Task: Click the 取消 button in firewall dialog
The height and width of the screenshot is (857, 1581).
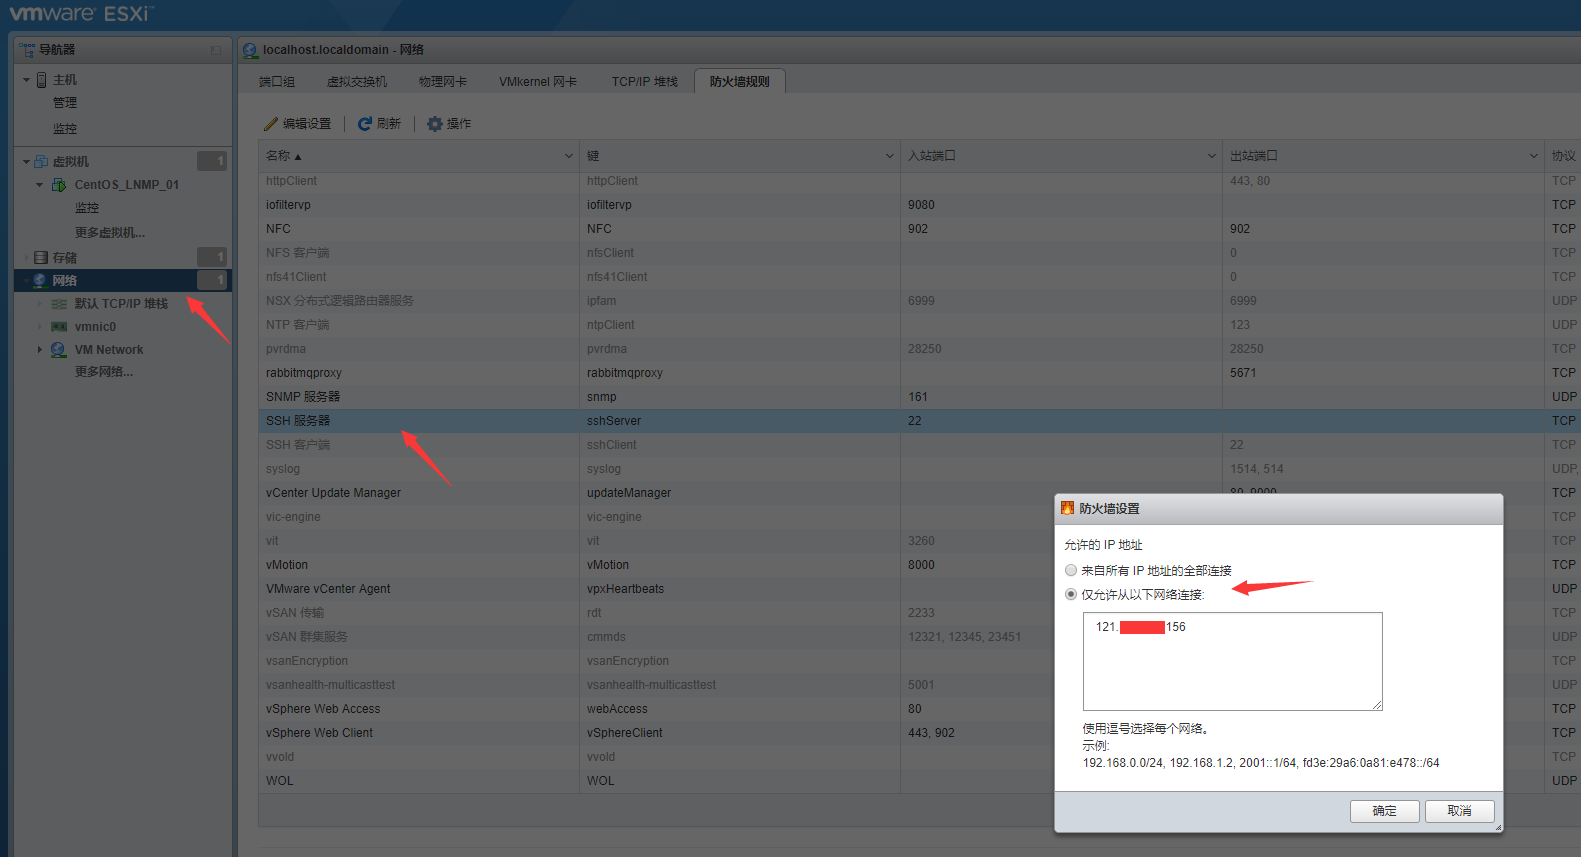Action: (x=1459, y=811)
